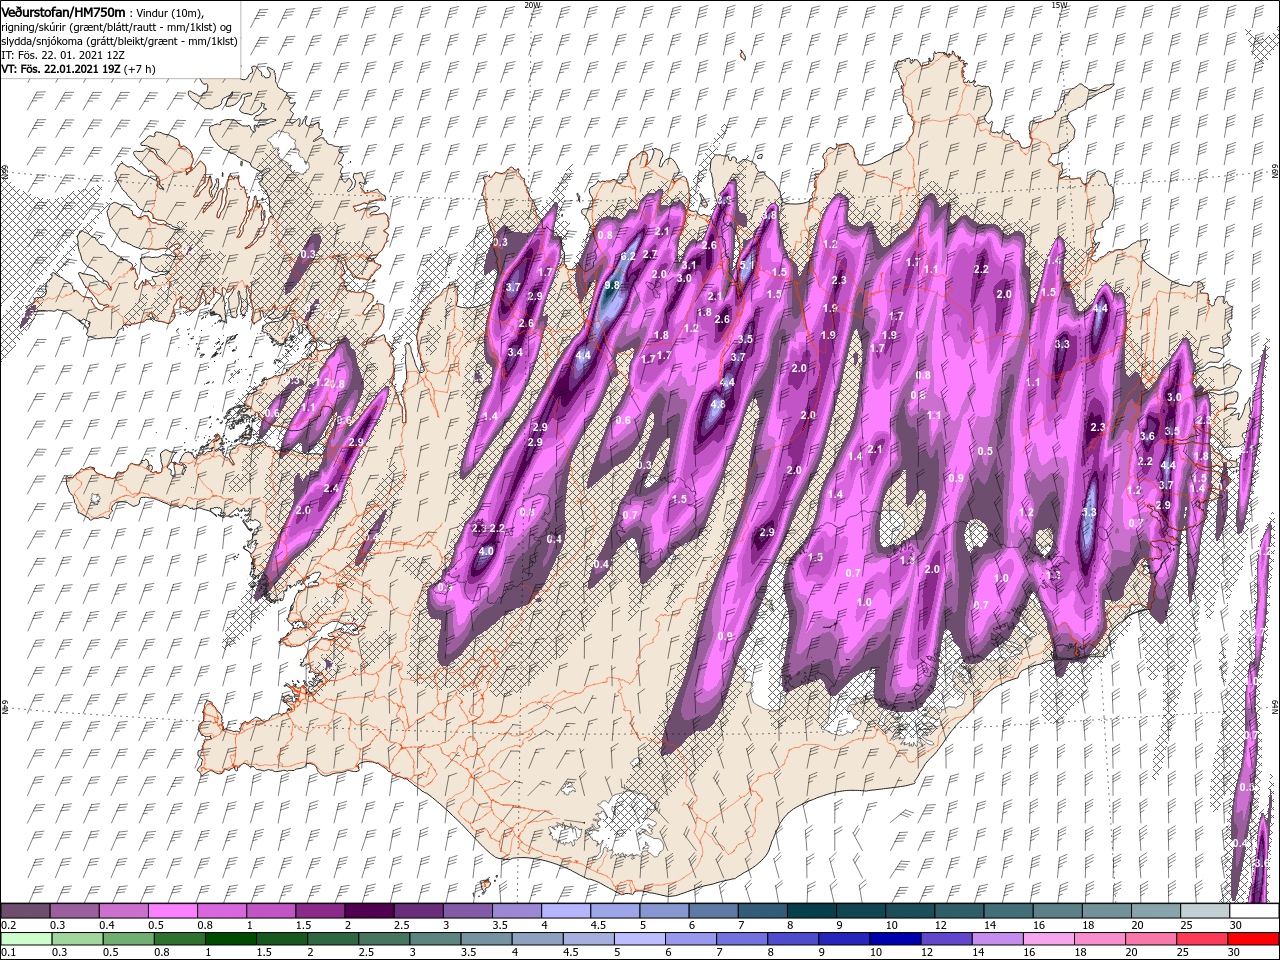Select top-row dark purple swatch 2–2.5
This screenshot has height=960, width=1280.
point(368,911)
